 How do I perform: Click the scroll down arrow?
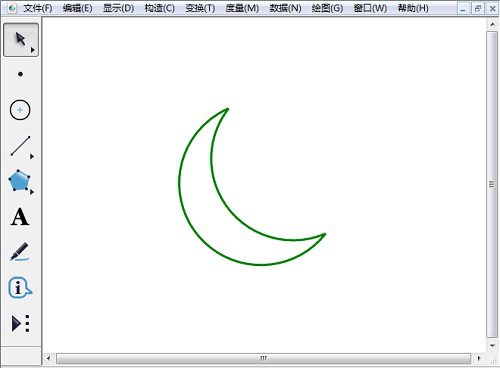[492, 345]
